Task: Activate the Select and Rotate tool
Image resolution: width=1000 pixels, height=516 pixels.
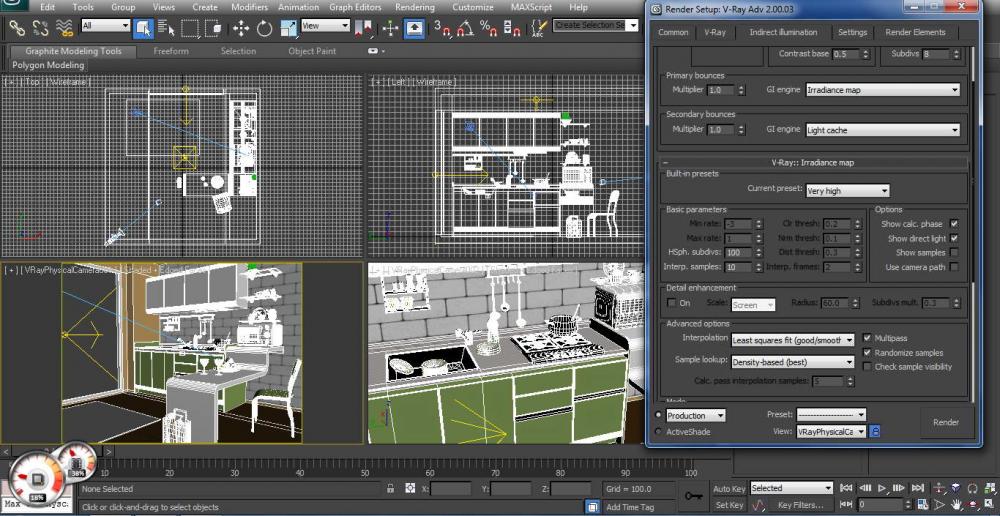Action: (x=264, y=28)
